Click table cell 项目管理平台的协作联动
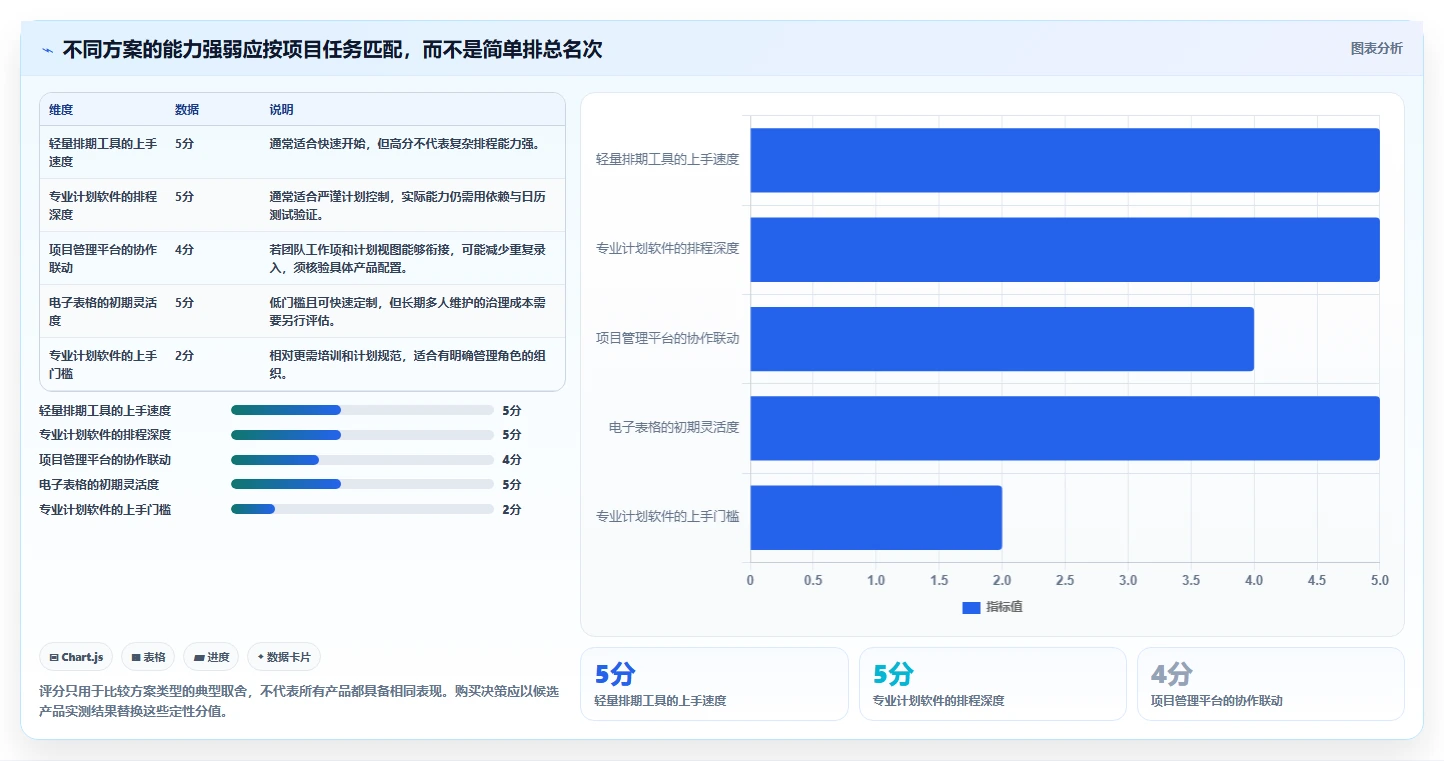The image size is (1444, 761). coord(103,258)
